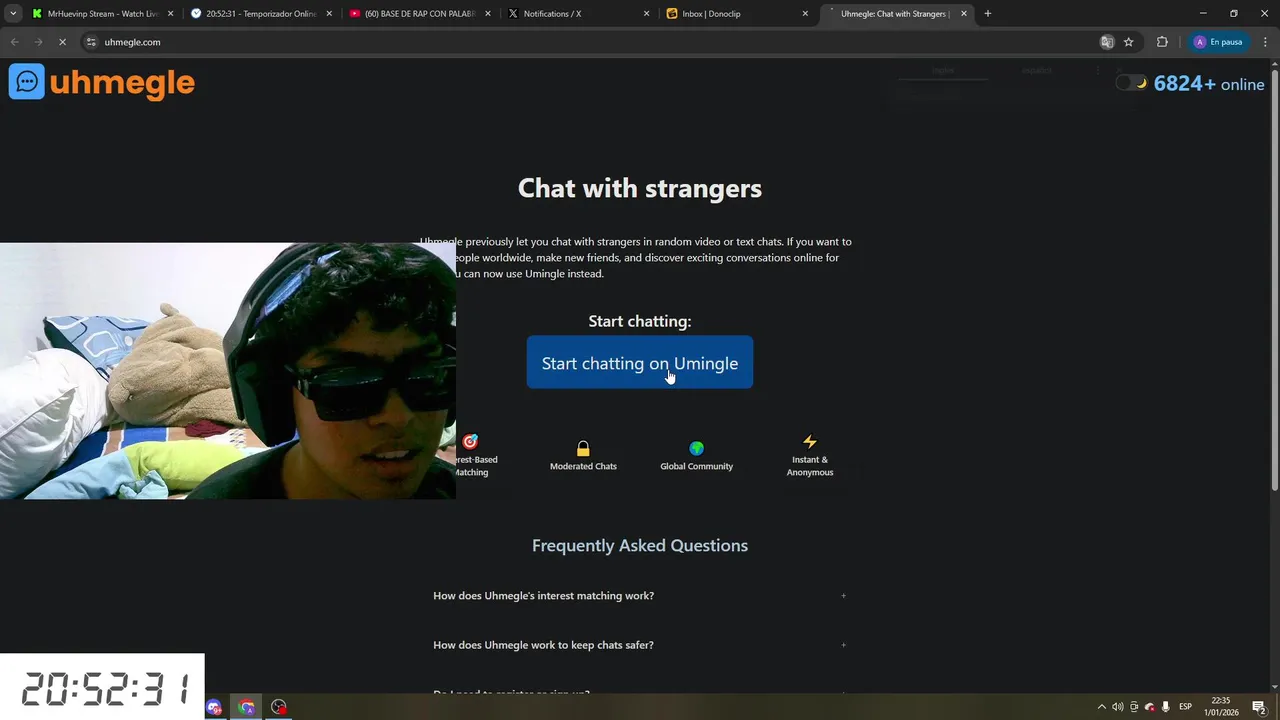Open the tab search dropdown arrow
This screenshot has width=1280, height=720.
[x=13, y=14]
